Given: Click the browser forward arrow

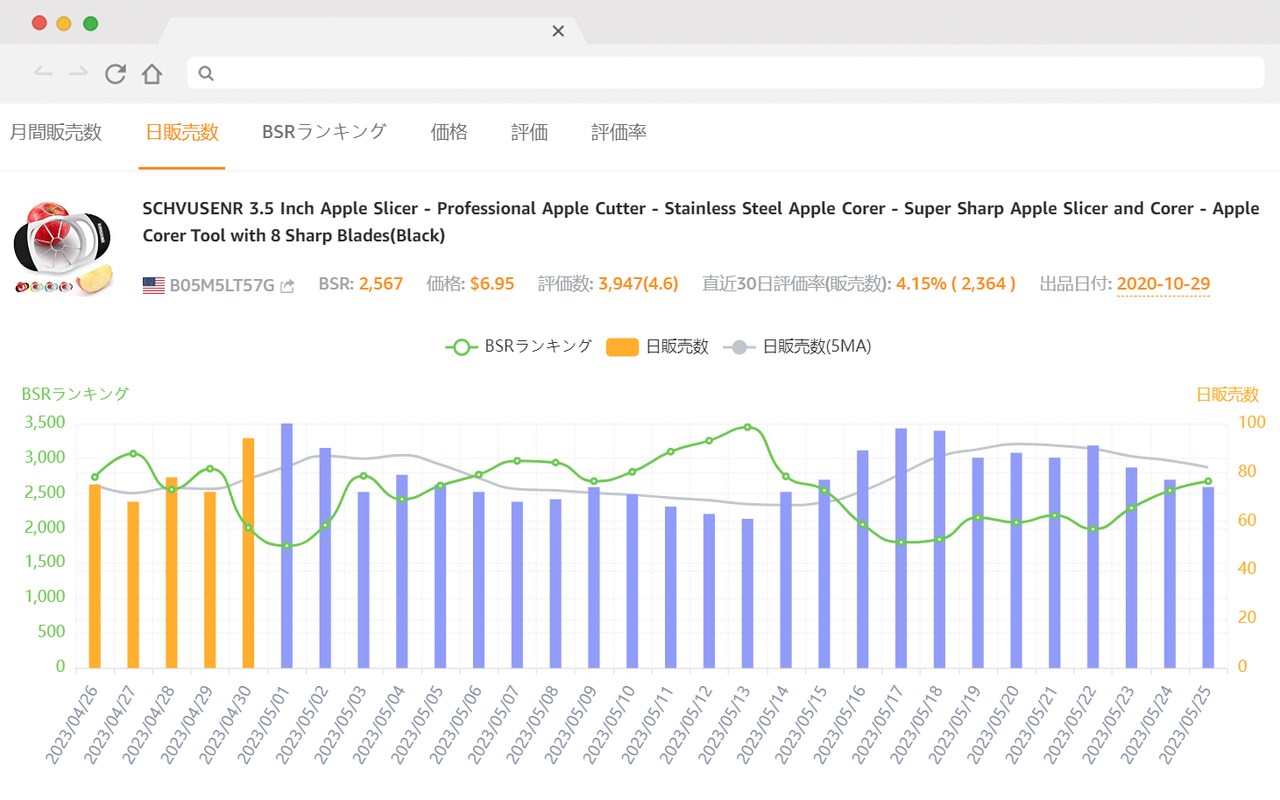Looking at the screenshot, I should (x=78, y=73).
